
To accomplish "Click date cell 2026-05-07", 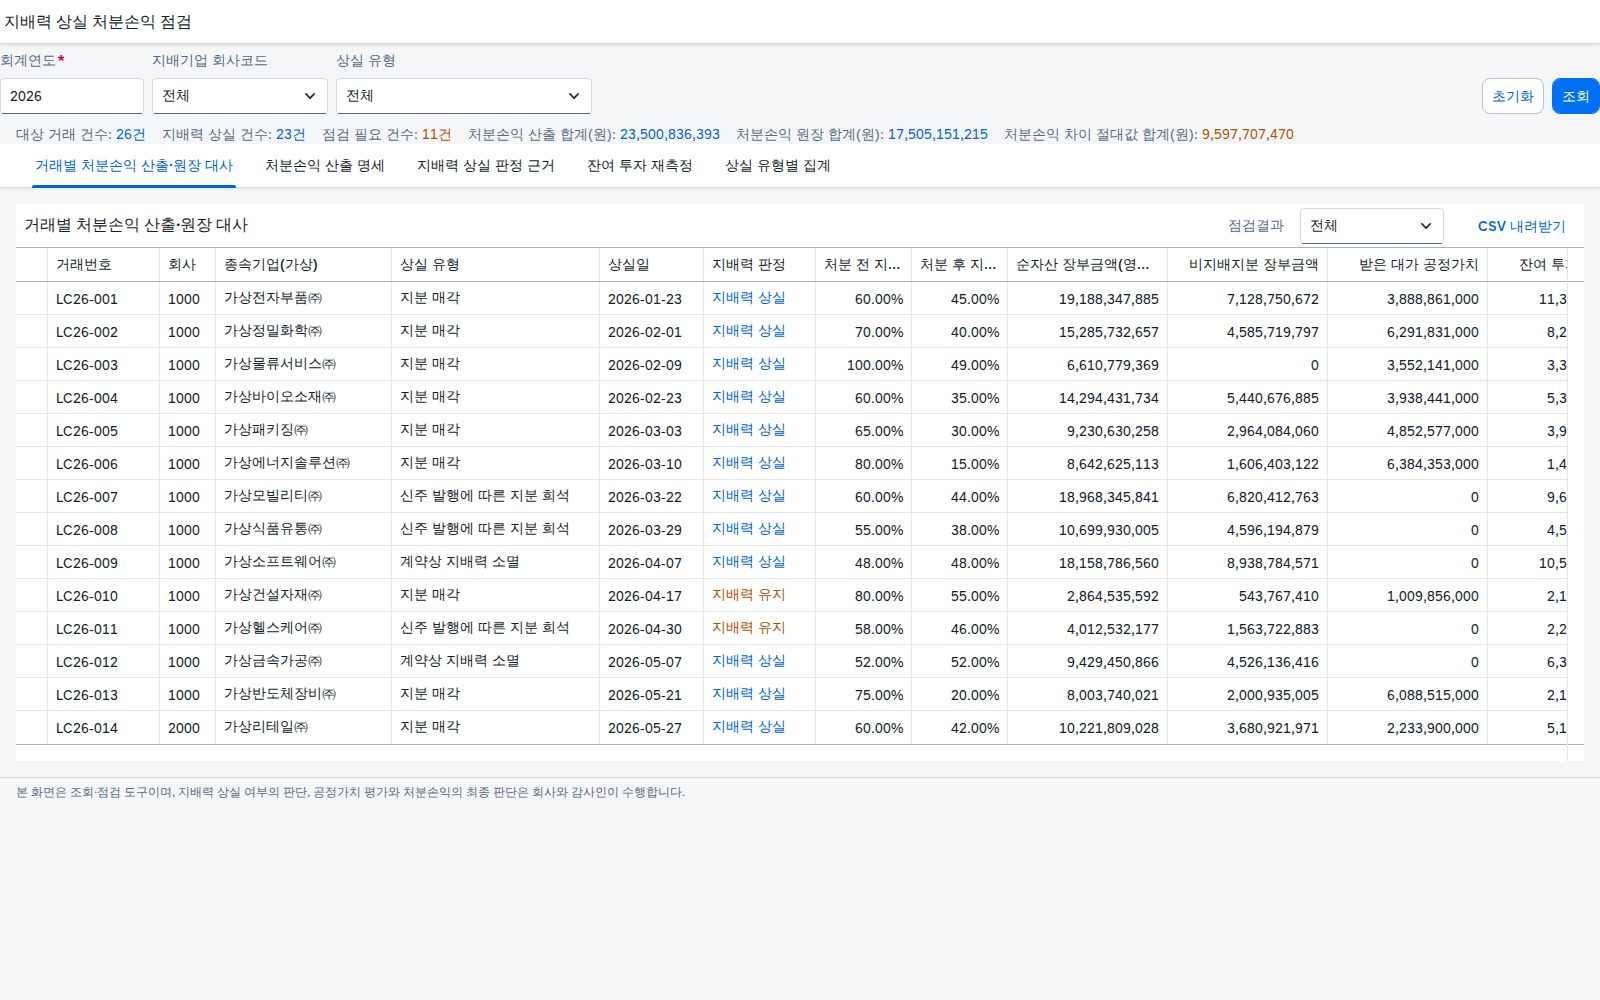I will (x=645, y=662).
